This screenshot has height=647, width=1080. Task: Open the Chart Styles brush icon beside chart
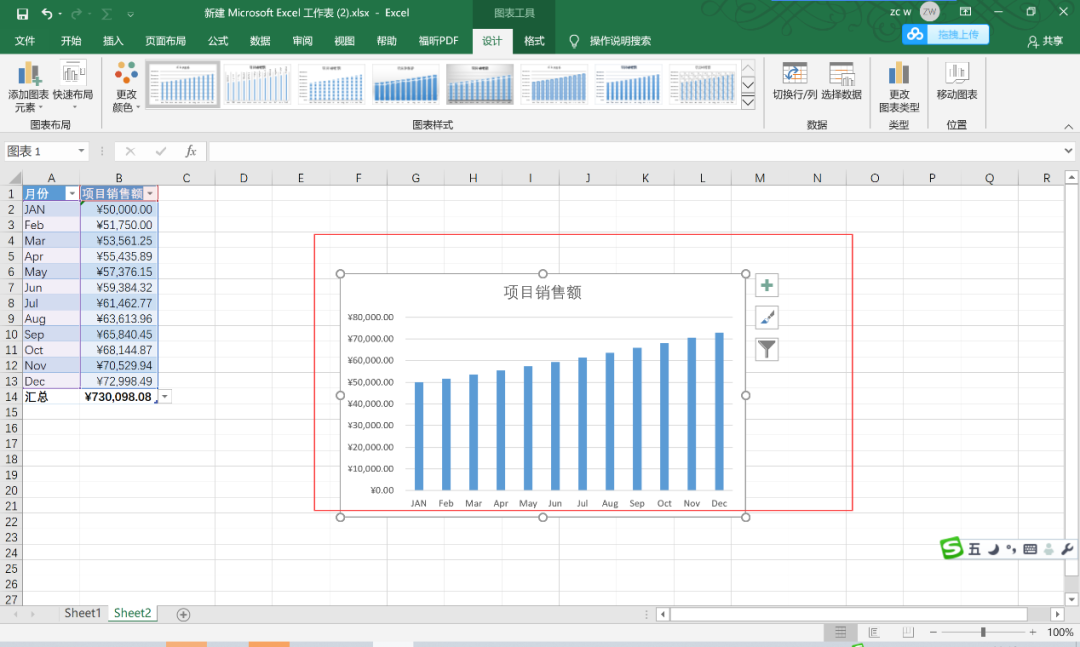click(x=766, y=317)
